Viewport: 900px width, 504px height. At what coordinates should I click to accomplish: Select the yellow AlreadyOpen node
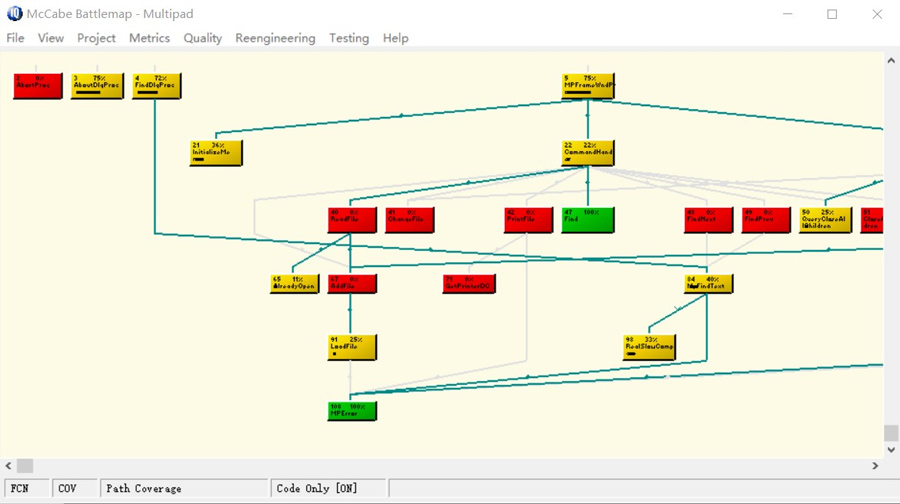click(294, 284)
